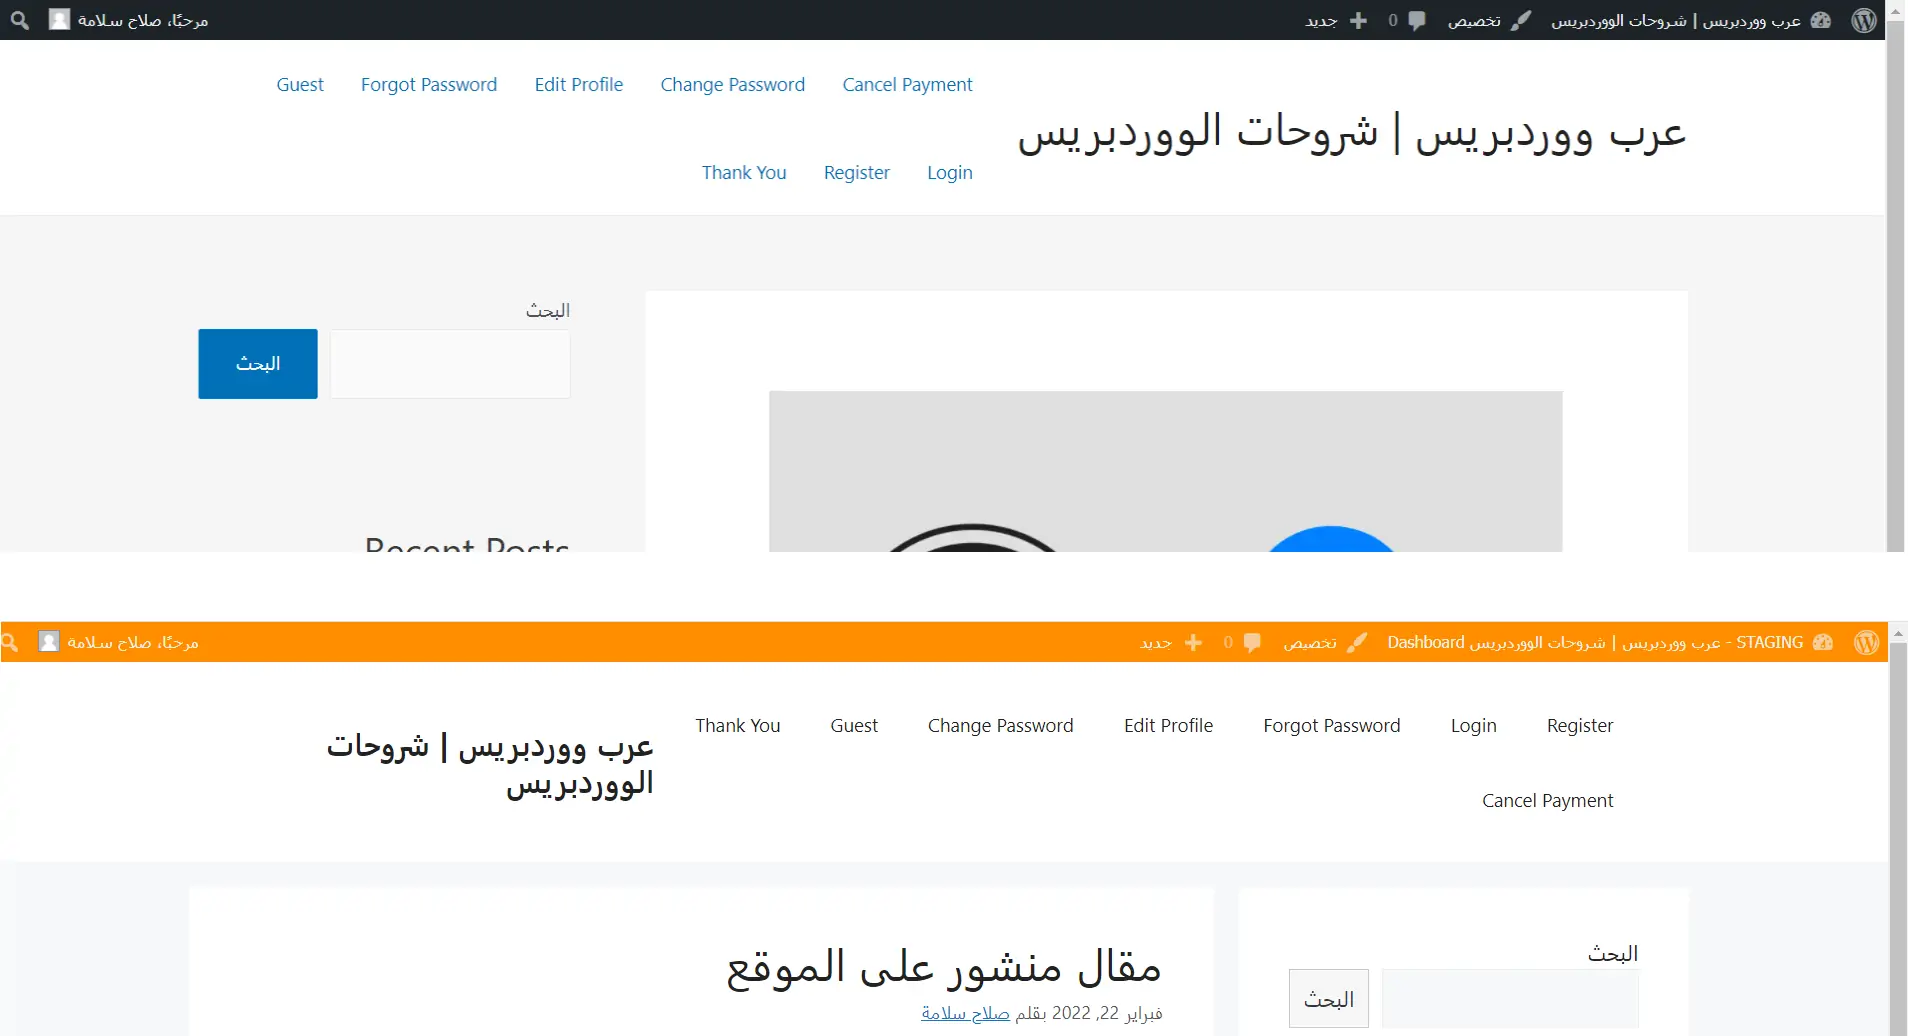Click the dashboard gauge icon in staging bar
1908x1036 pixels.
pos(1823,642)
